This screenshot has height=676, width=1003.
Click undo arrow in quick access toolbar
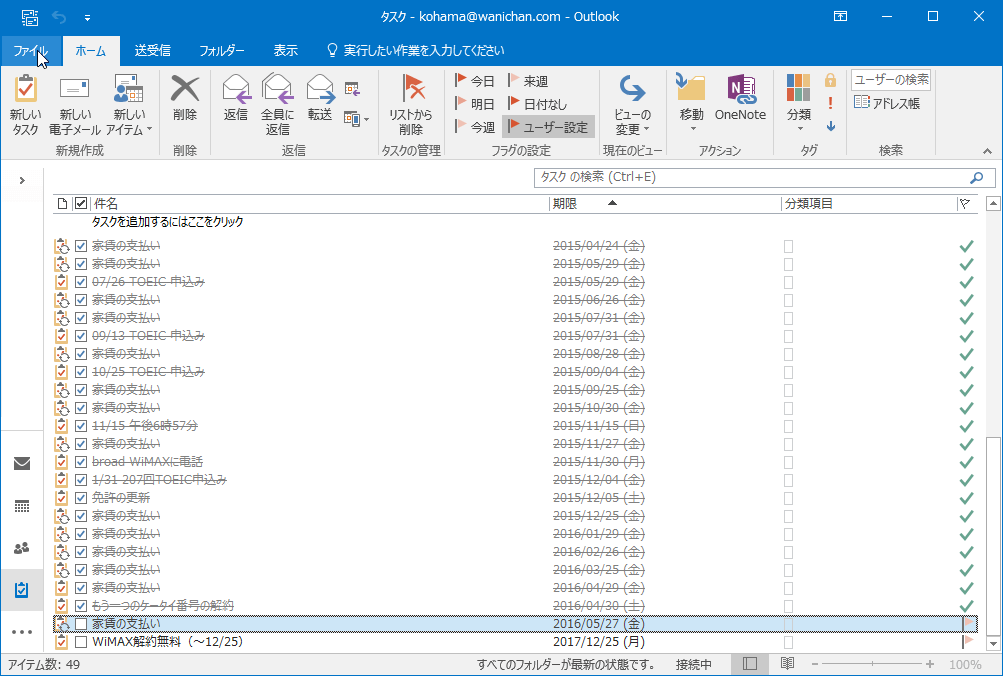[59, 17]
